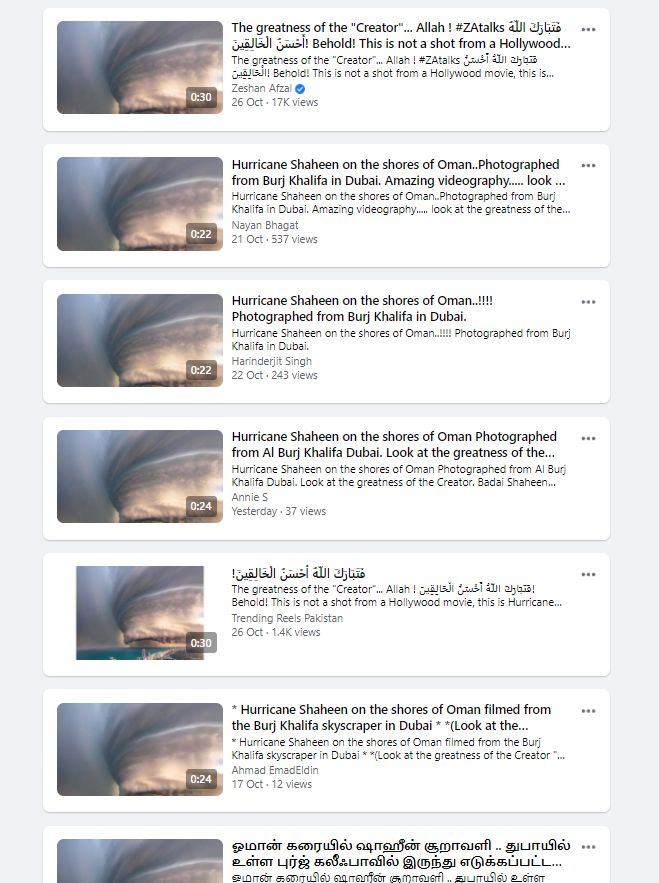Open three-dot menu for Nayan Bhagat video
The image size is (659, 883).
coord(588,165)
